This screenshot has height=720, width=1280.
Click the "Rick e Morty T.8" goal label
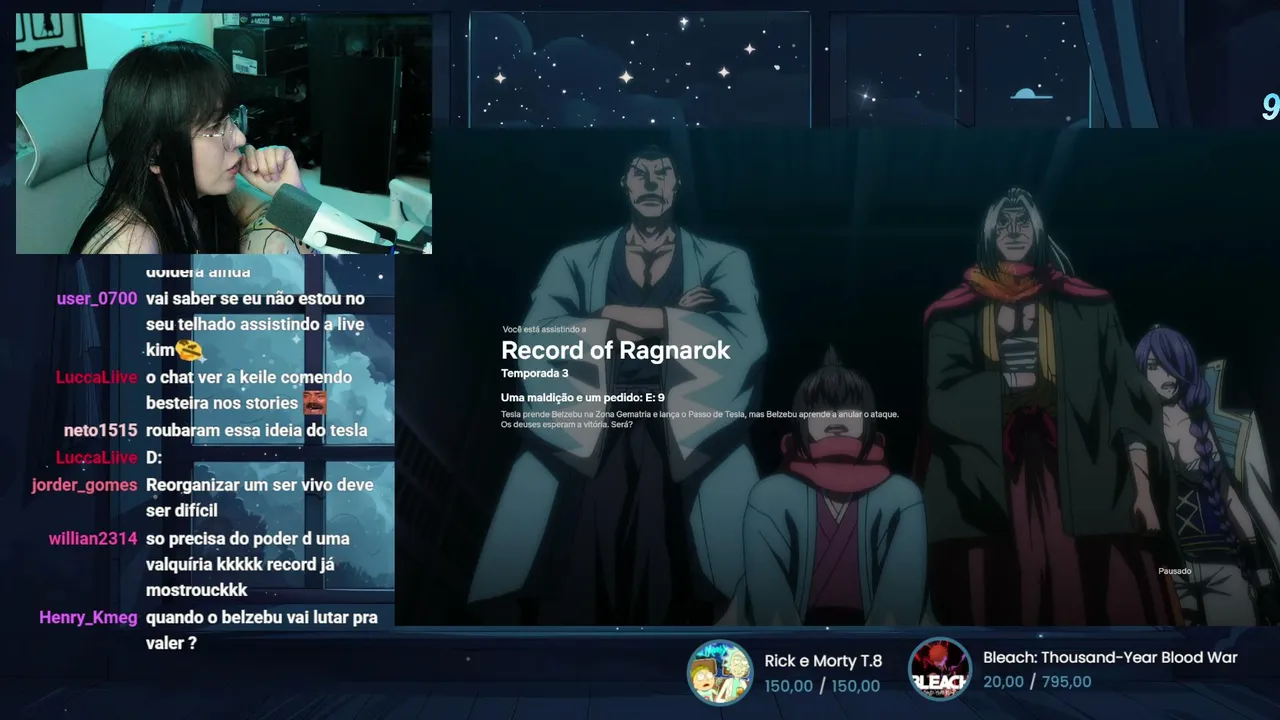pos(823,661)
